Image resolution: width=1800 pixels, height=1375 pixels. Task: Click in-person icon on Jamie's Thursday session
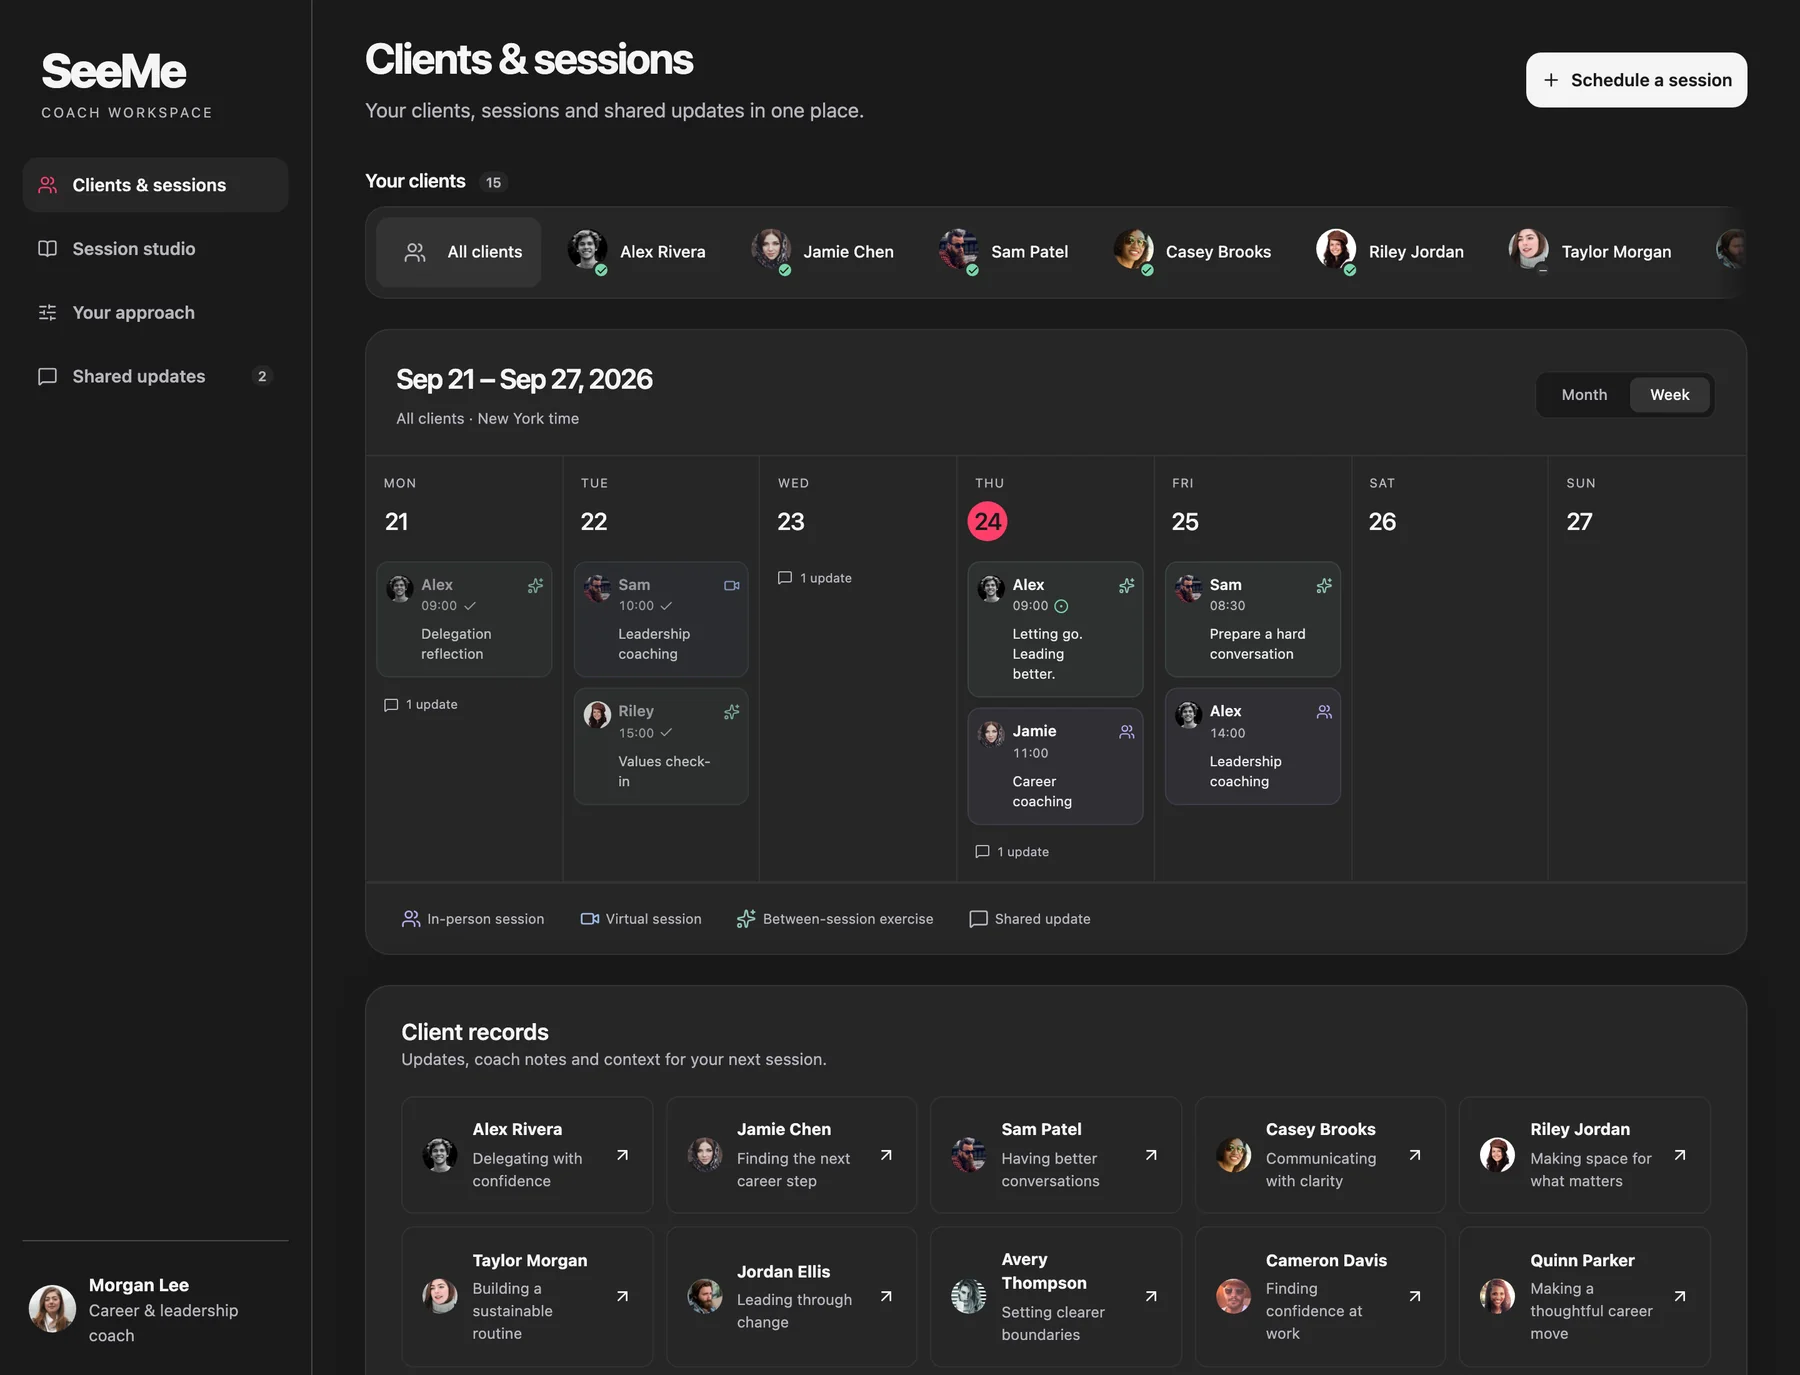click(x=1127, y=732)
